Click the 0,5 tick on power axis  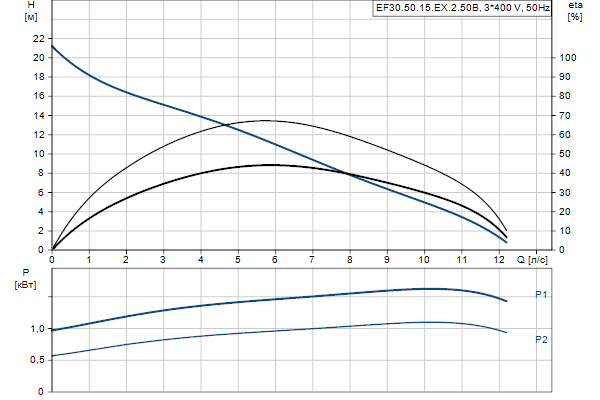point(36,360)
